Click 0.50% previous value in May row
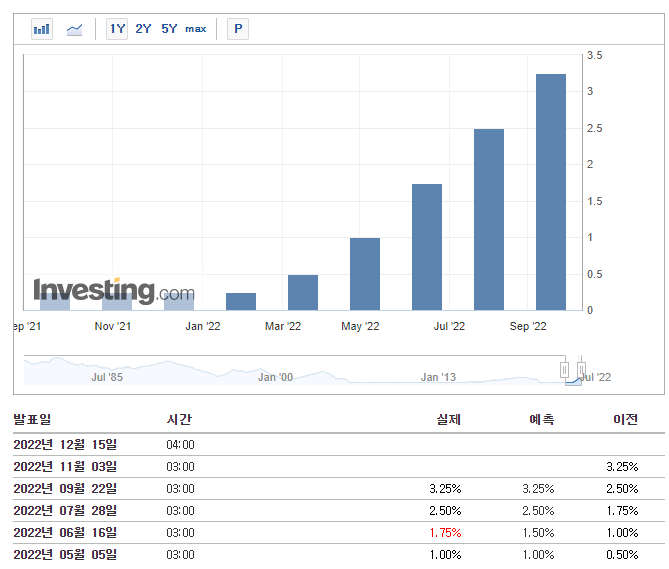Image resolution: width=669 pixels, height=569 pixels. [622, 555]
